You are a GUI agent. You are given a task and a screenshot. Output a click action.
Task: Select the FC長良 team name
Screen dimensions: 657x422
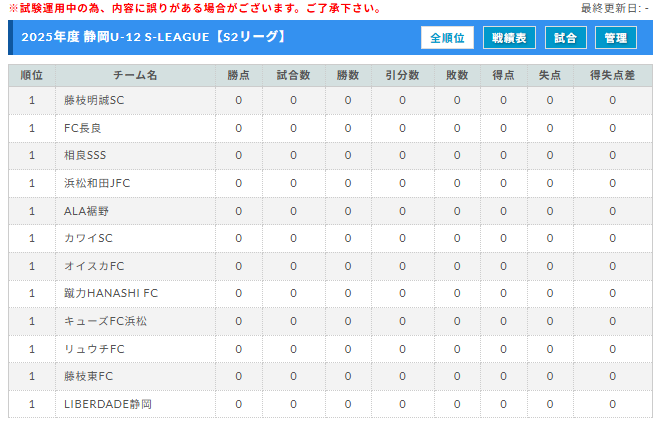point(83,128)
